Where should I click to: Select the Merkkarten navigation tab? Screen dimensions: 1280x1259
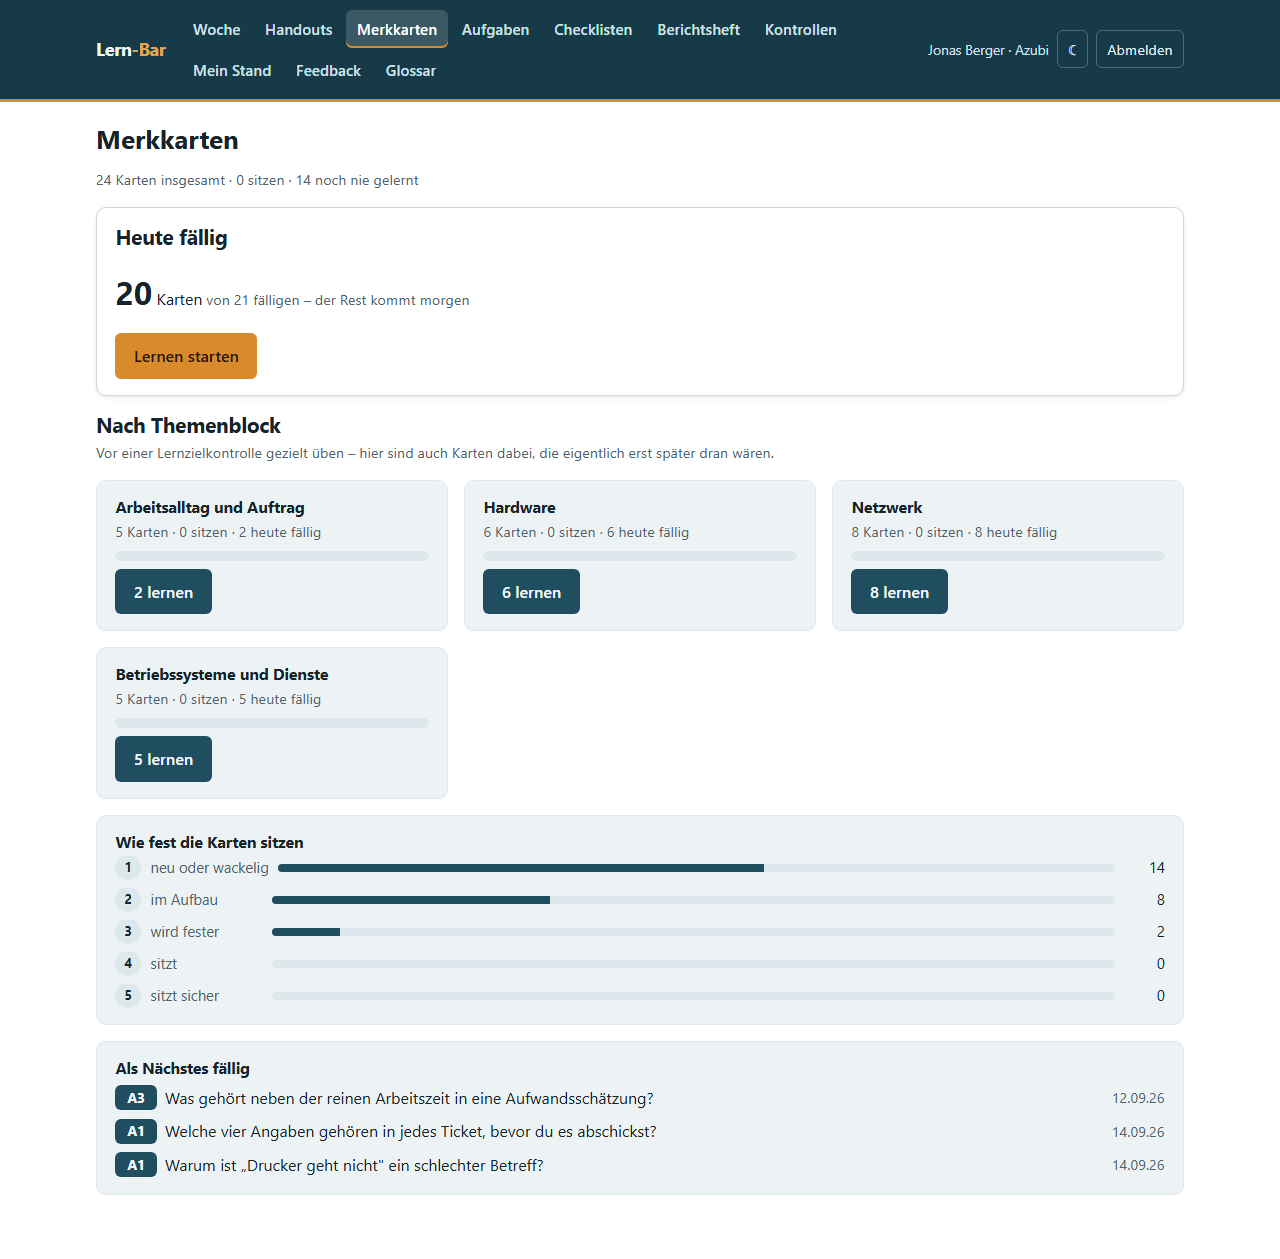coord(397,29)
